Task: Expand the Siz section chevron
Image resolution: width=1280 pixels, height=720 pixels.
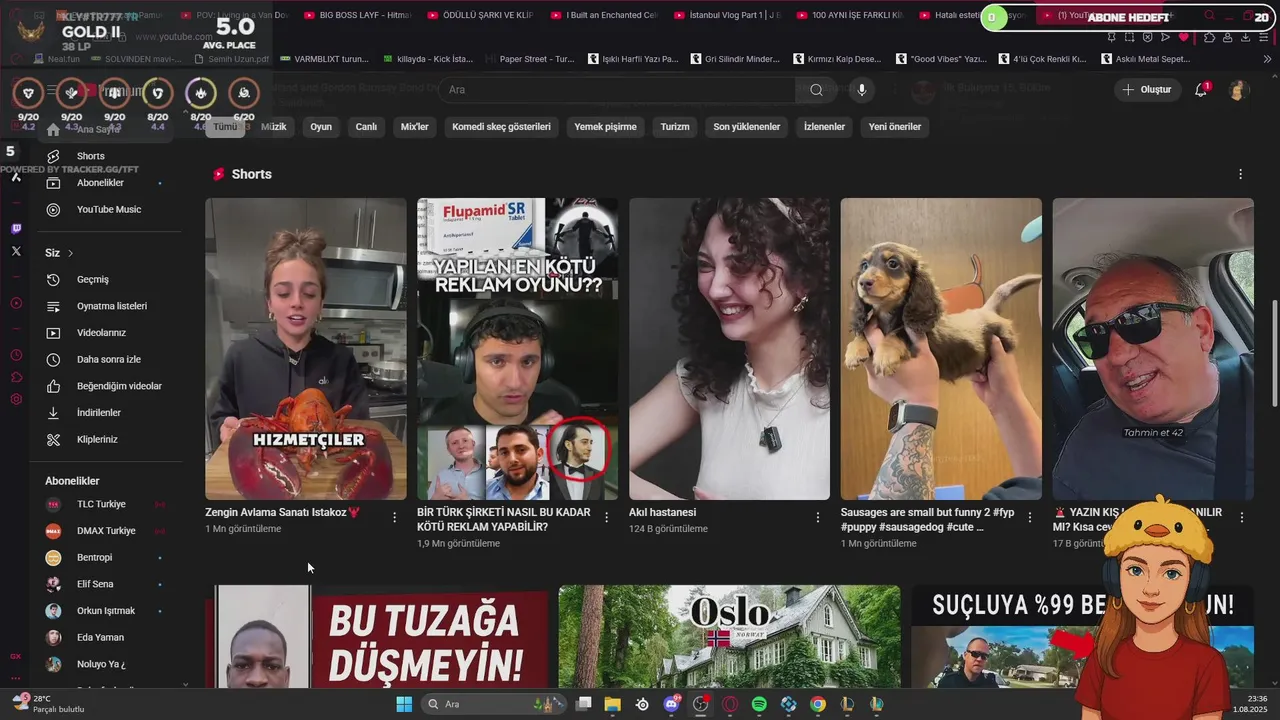Action: pyautogui.click(x=70, y=253)
